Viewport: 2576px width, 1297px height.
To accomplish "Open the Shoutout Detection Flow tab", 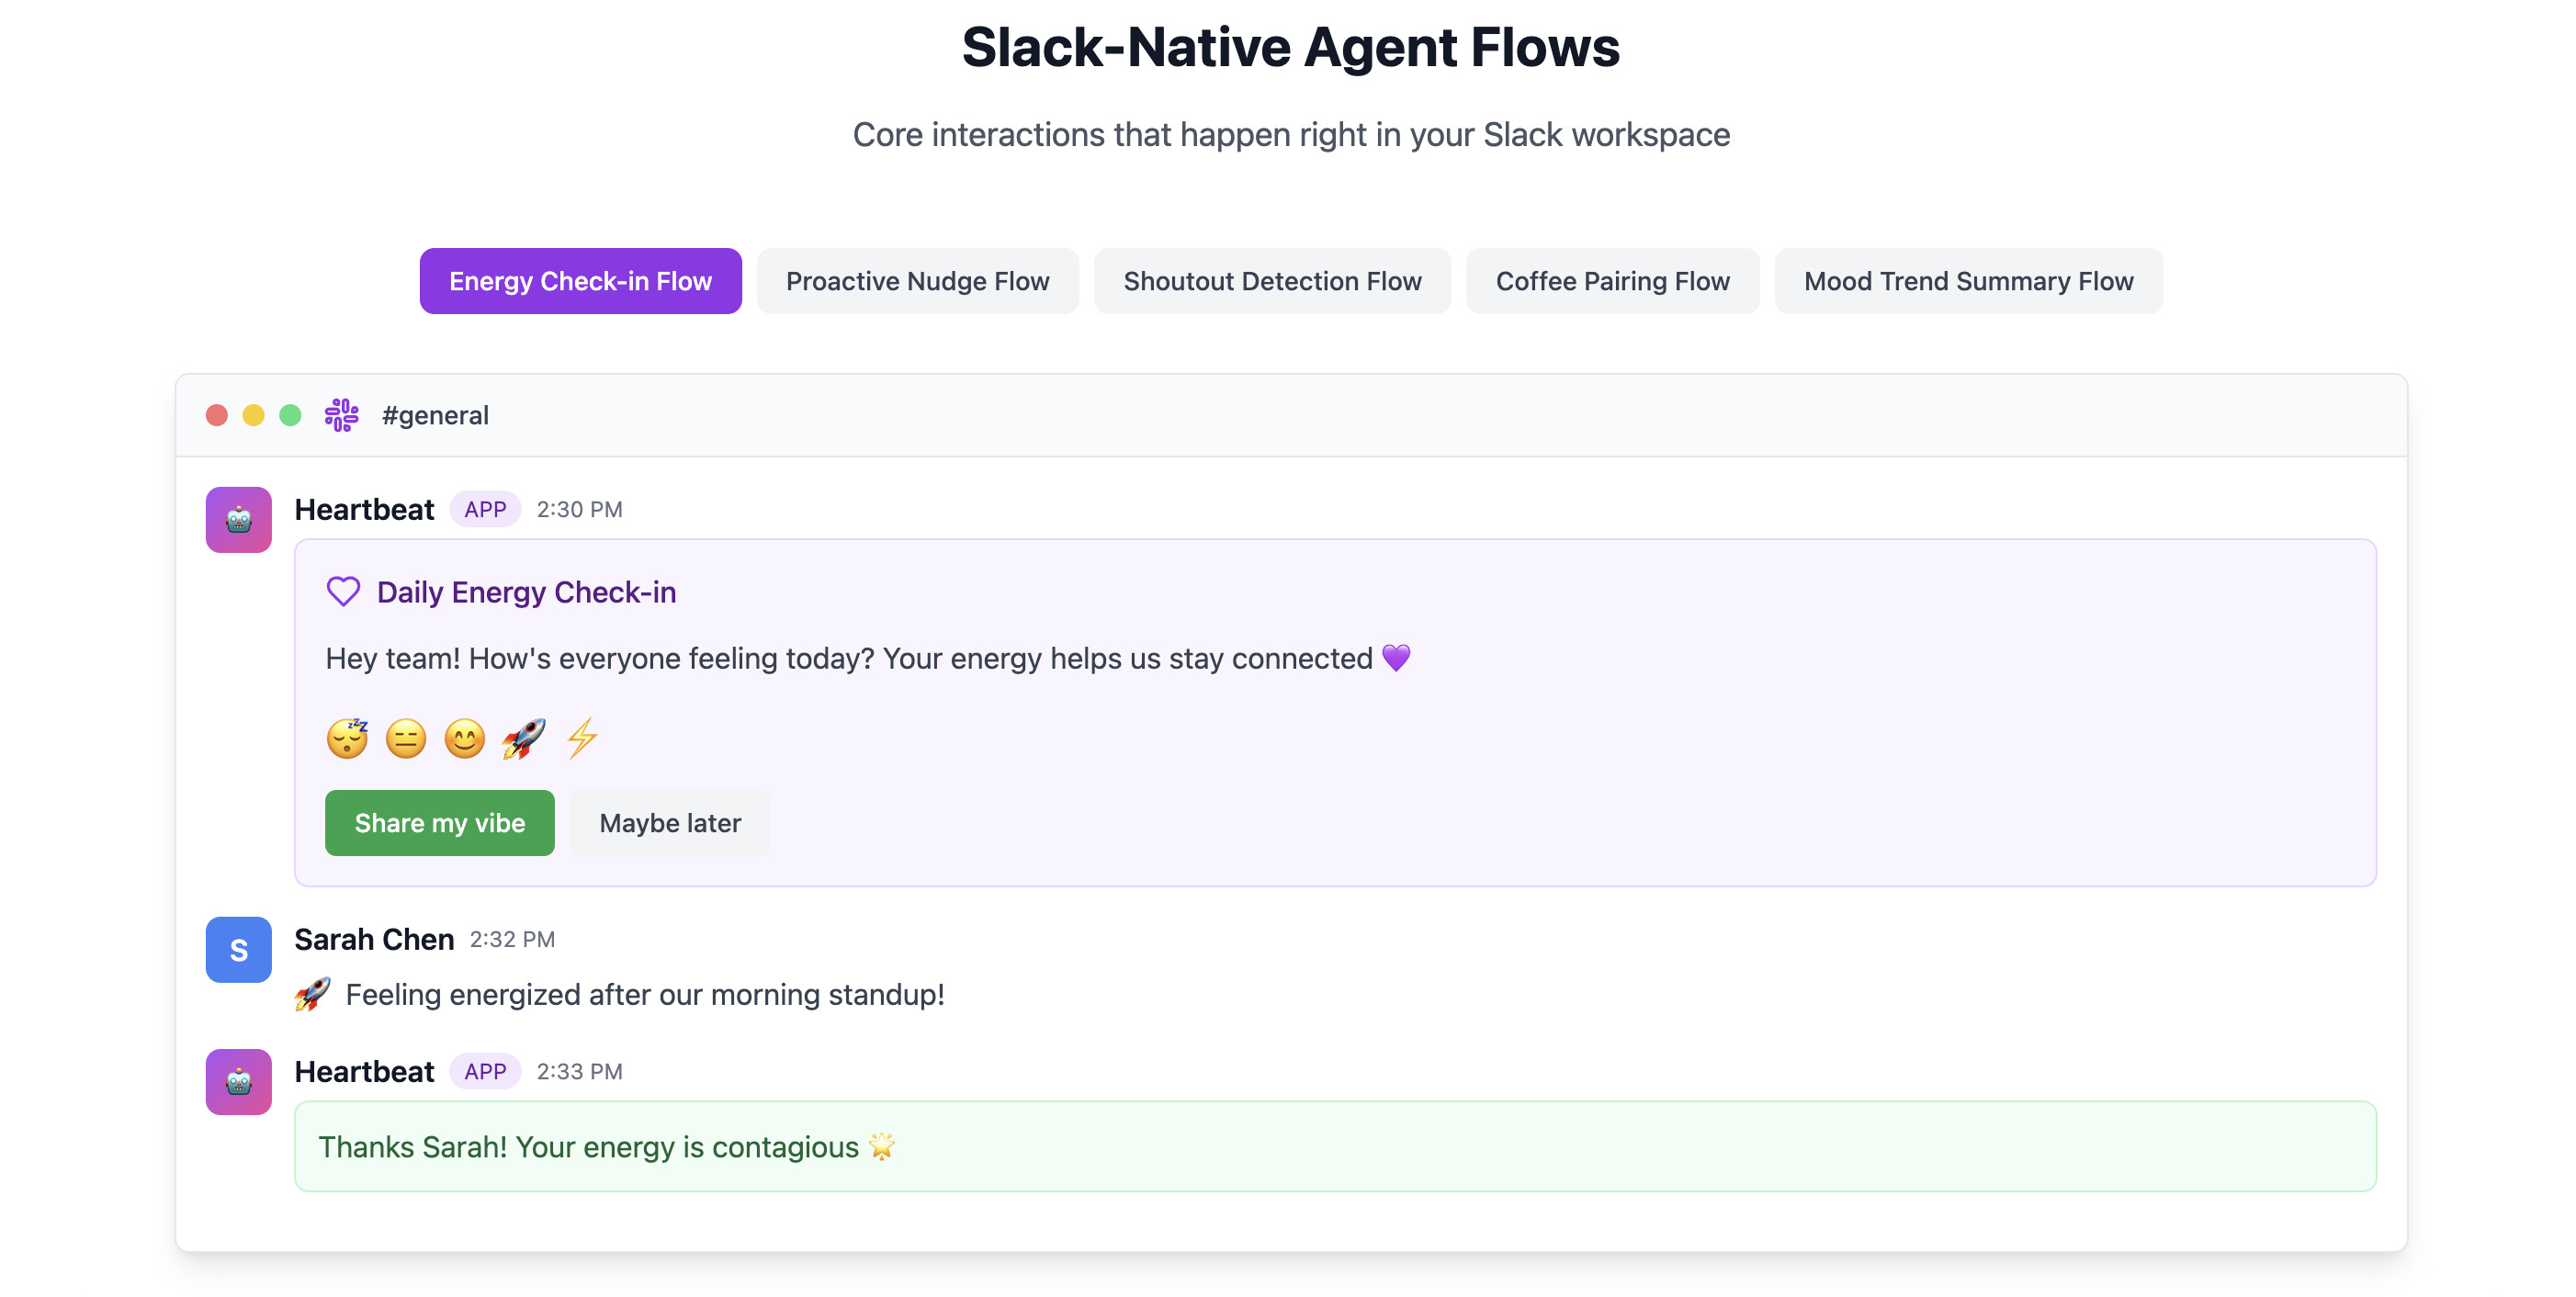I will coord(1272,281).
